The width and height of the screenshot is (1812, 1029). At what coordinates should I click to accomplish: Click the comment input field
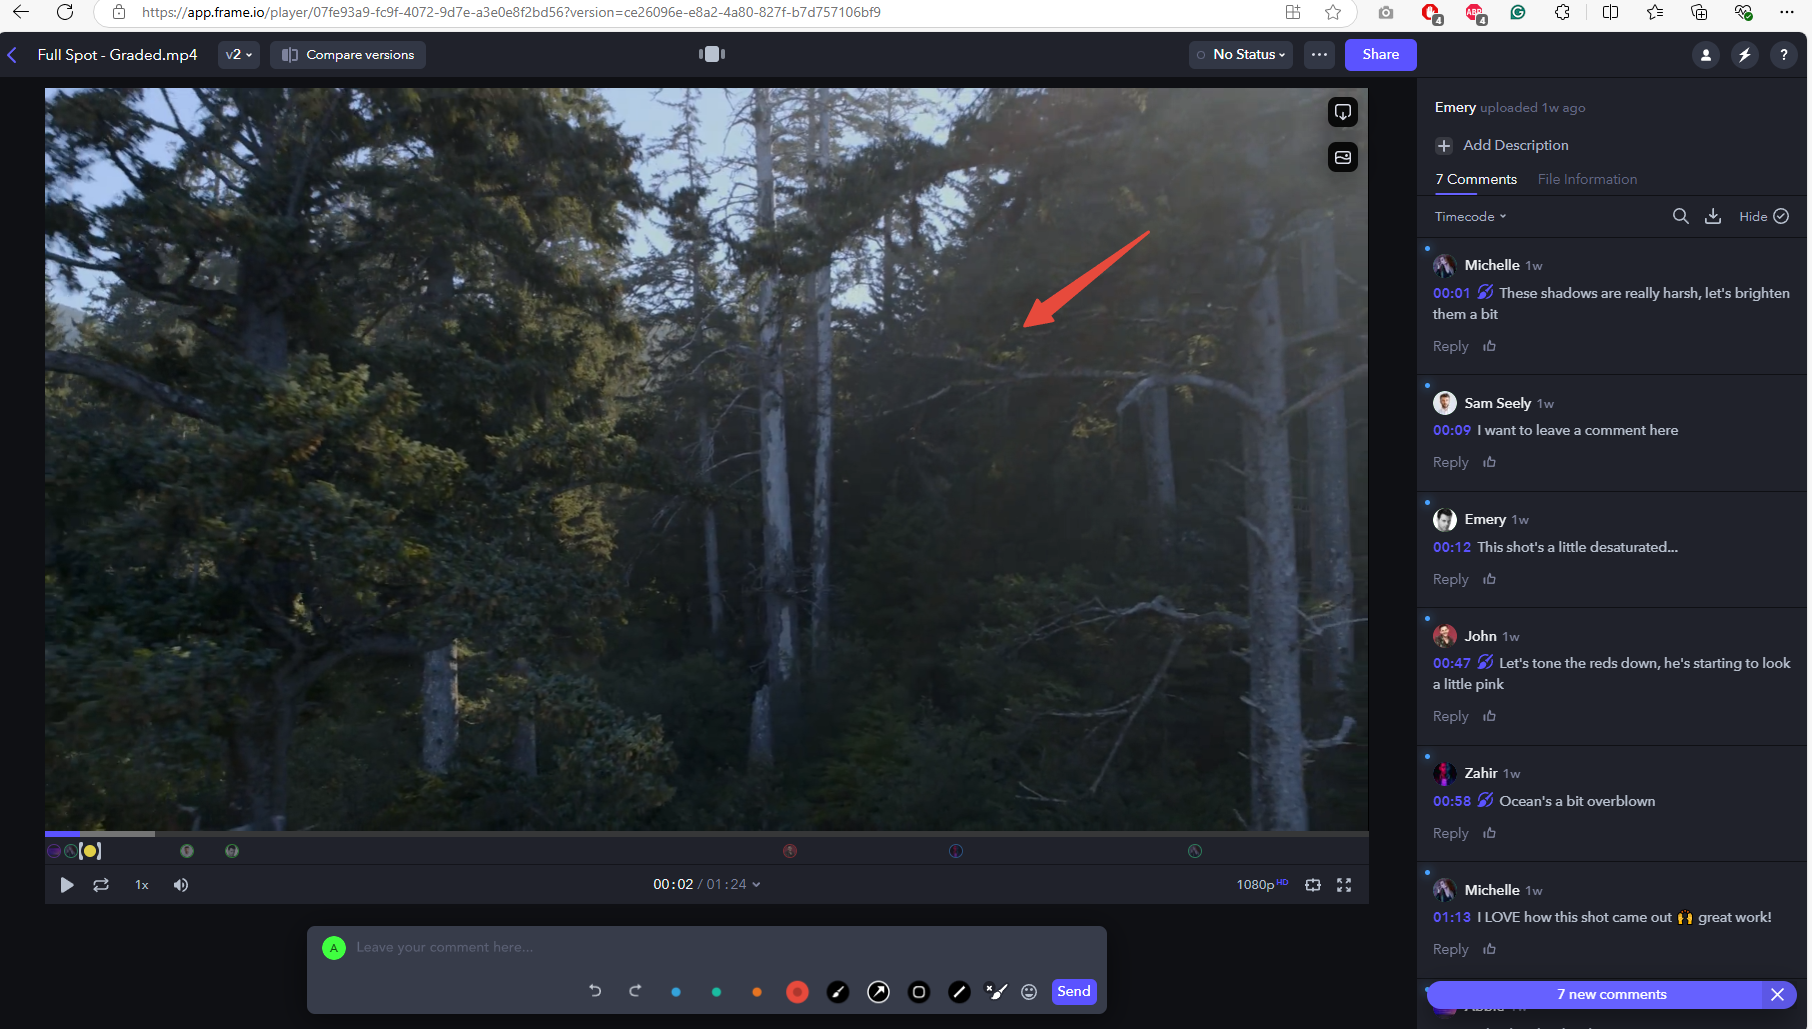706,947
